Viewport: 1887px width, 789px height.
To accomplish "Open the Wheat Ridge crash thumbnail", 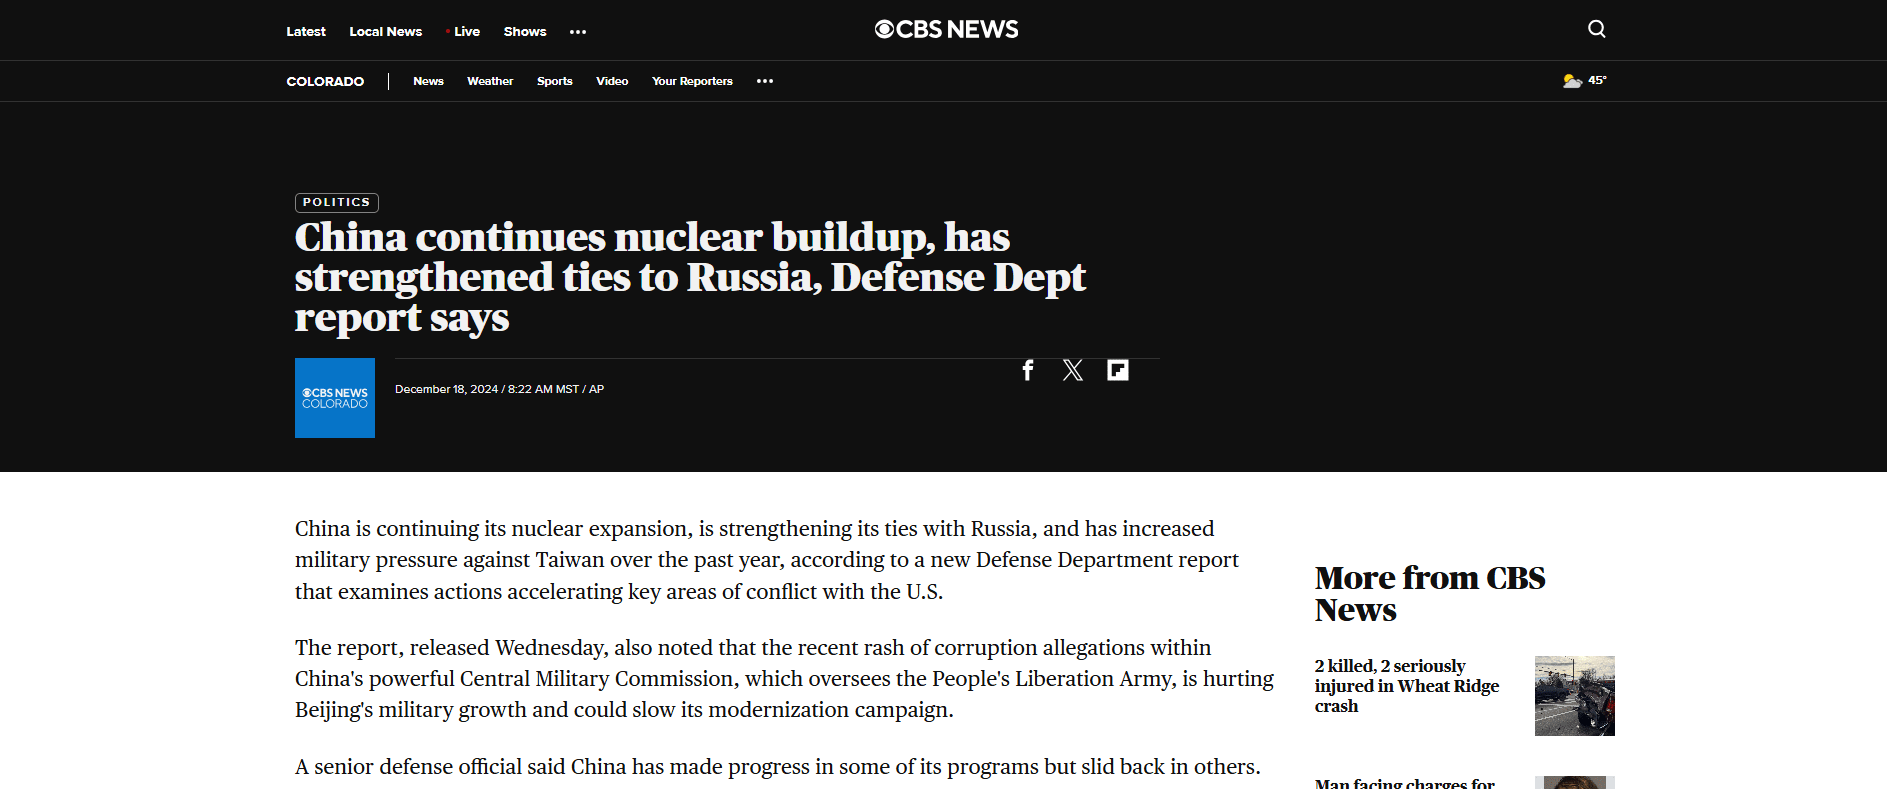I will tap(1574, 696).
